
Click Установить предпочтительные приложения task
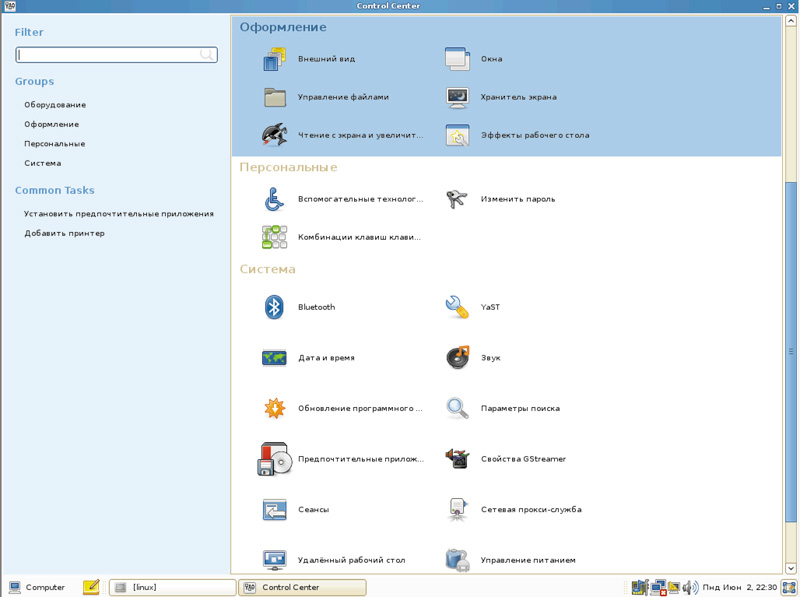point(119,214)
